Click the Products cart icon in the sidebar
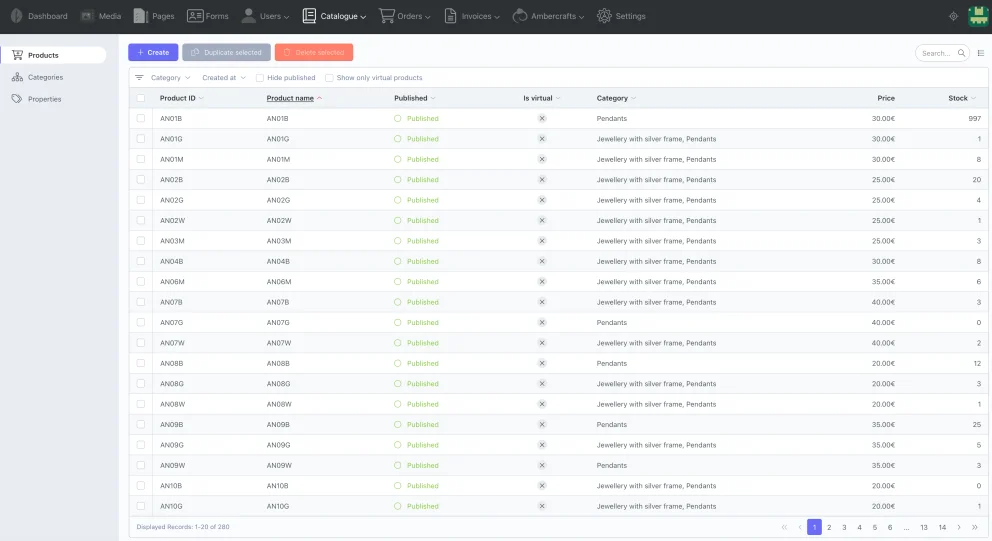 coord(17,55)
